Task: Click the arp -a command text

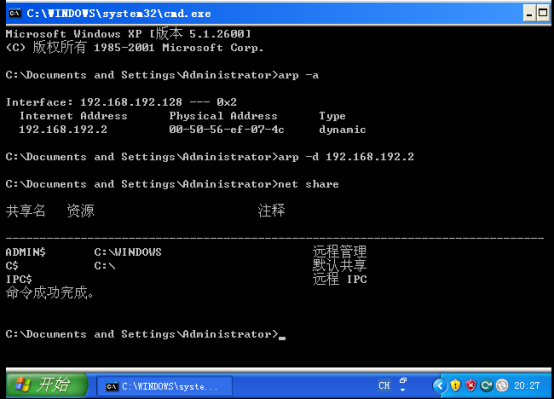Action: coord(298,75)
